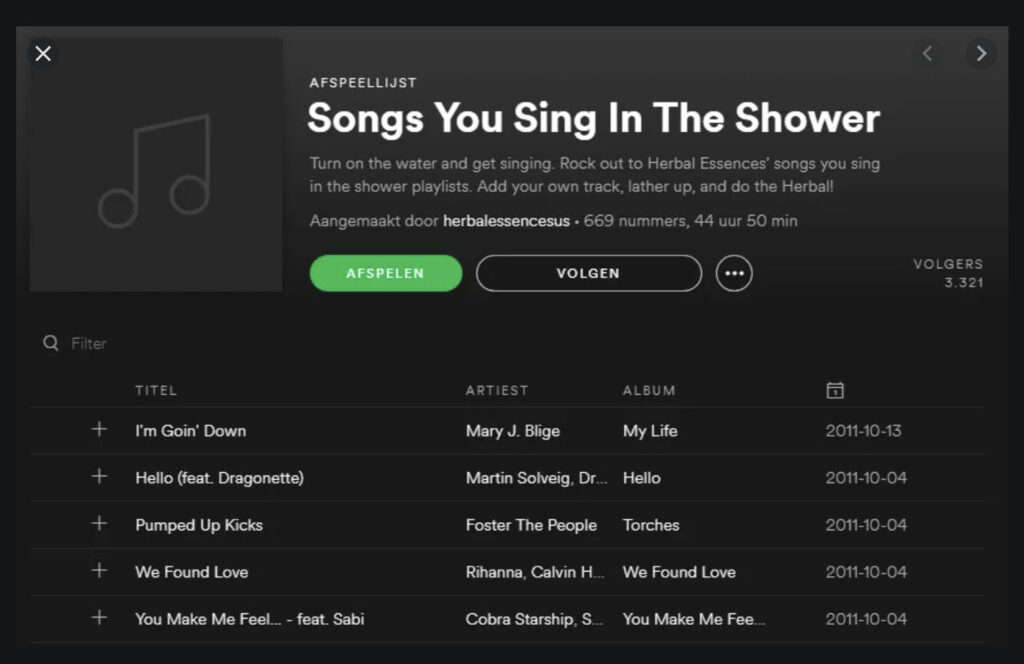Add You Make Me Feel with plus icon

99,618
